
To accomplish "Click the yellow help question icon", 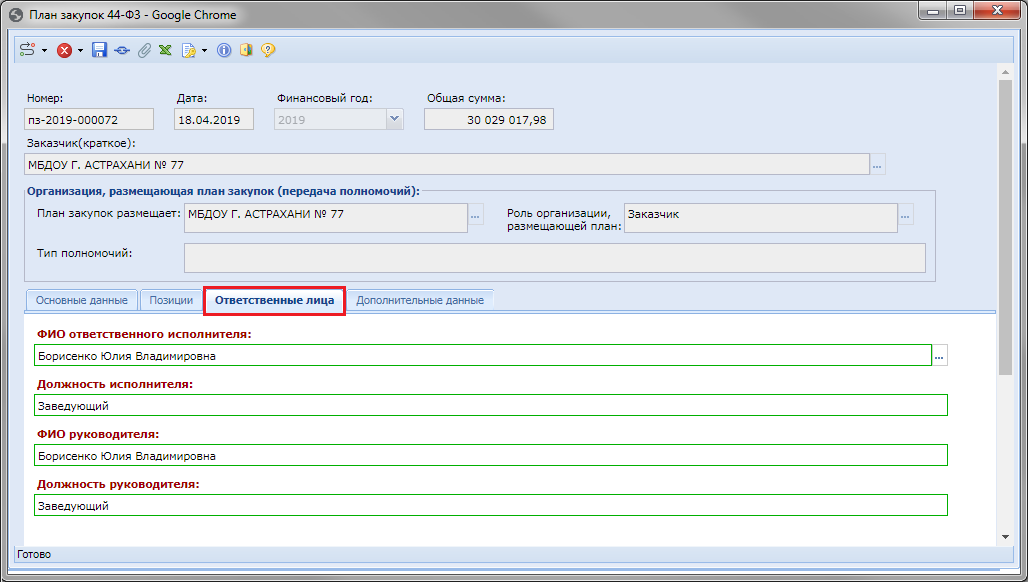I will point(268,50).
